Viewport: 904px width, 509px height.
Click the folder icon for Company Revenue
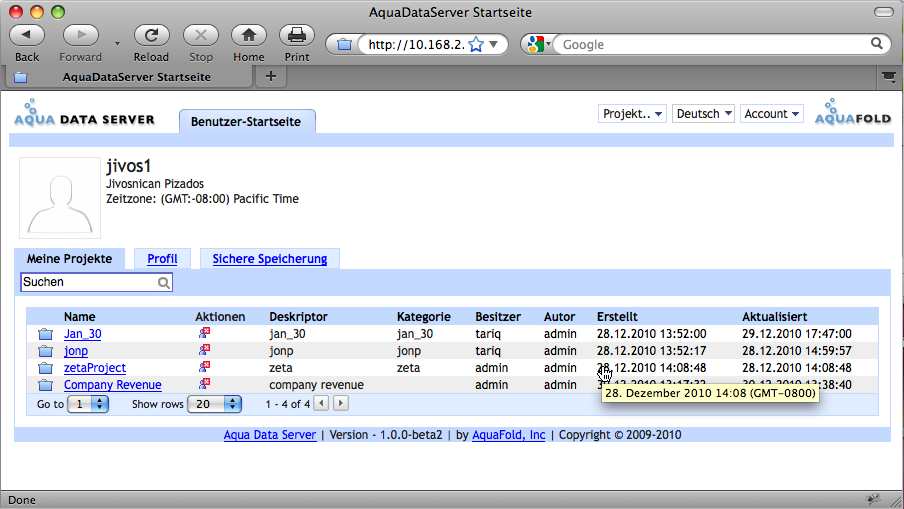pos(46,384)
